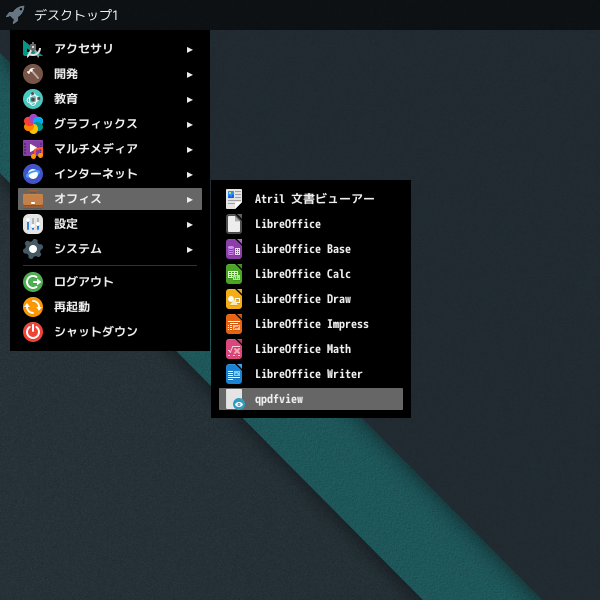This screenshot has width=600, height=600.
Task: Choose ログアウト to log out
Action: pyautogui.click(x=110, y=282)
